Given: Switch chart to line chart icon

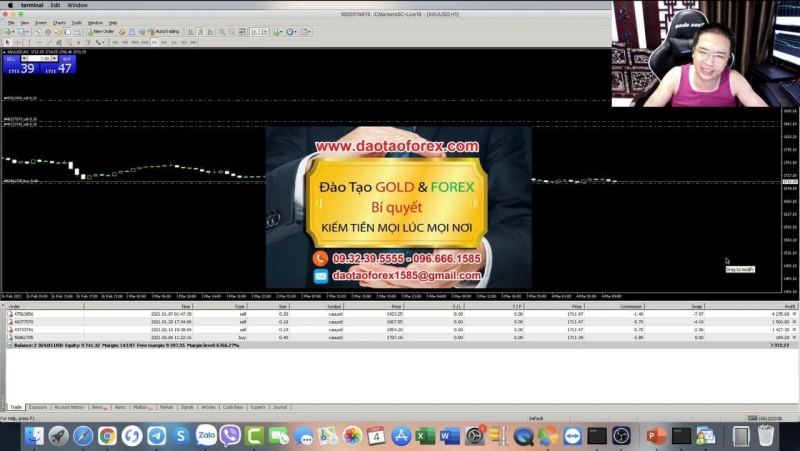Looking at the screenshot, I should 210,32.
